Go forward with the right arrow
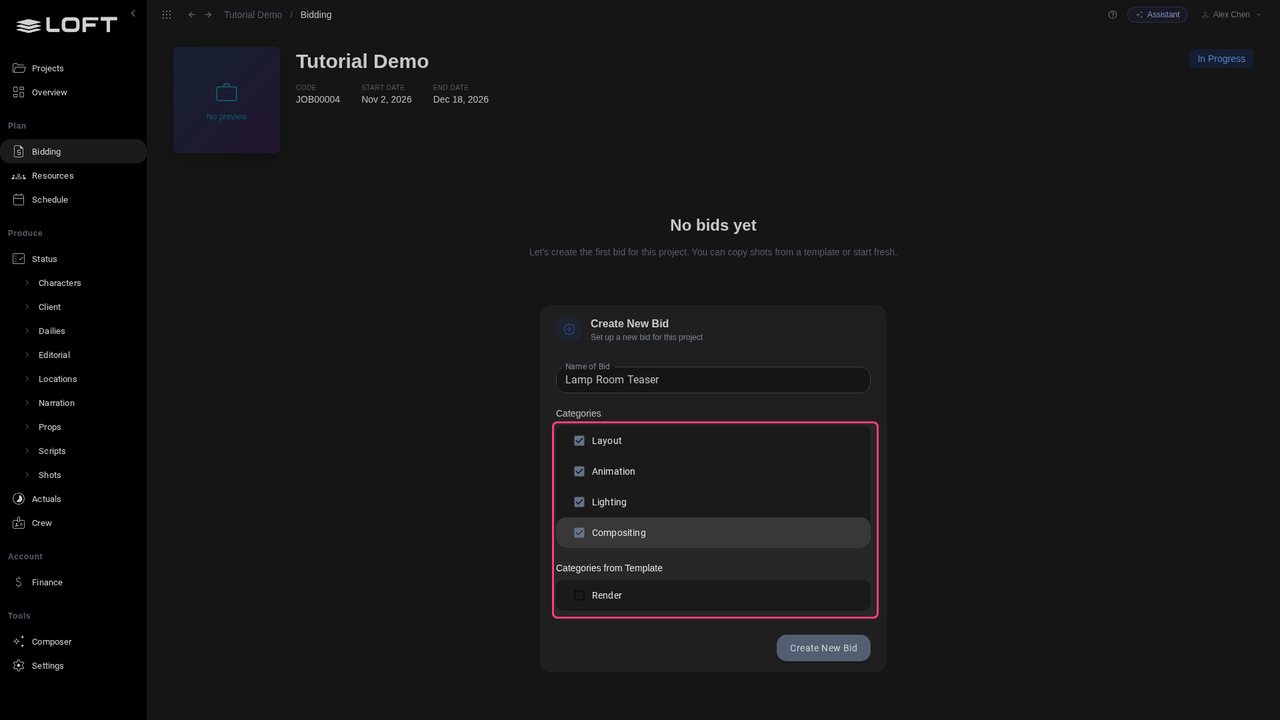This screenshot has height=720, width=1280. coord(208,15)
